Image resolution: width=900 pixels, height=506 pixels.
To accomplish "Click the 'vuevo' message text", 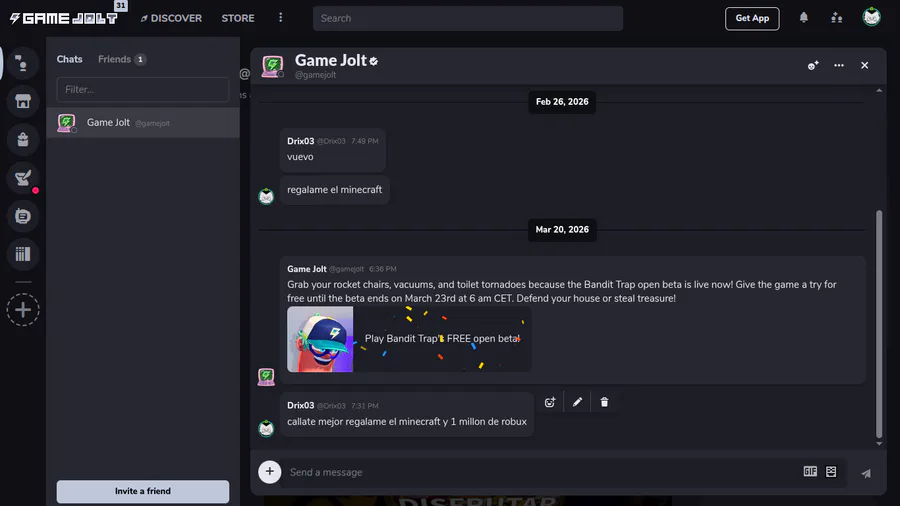I will (x=300, y=157).
